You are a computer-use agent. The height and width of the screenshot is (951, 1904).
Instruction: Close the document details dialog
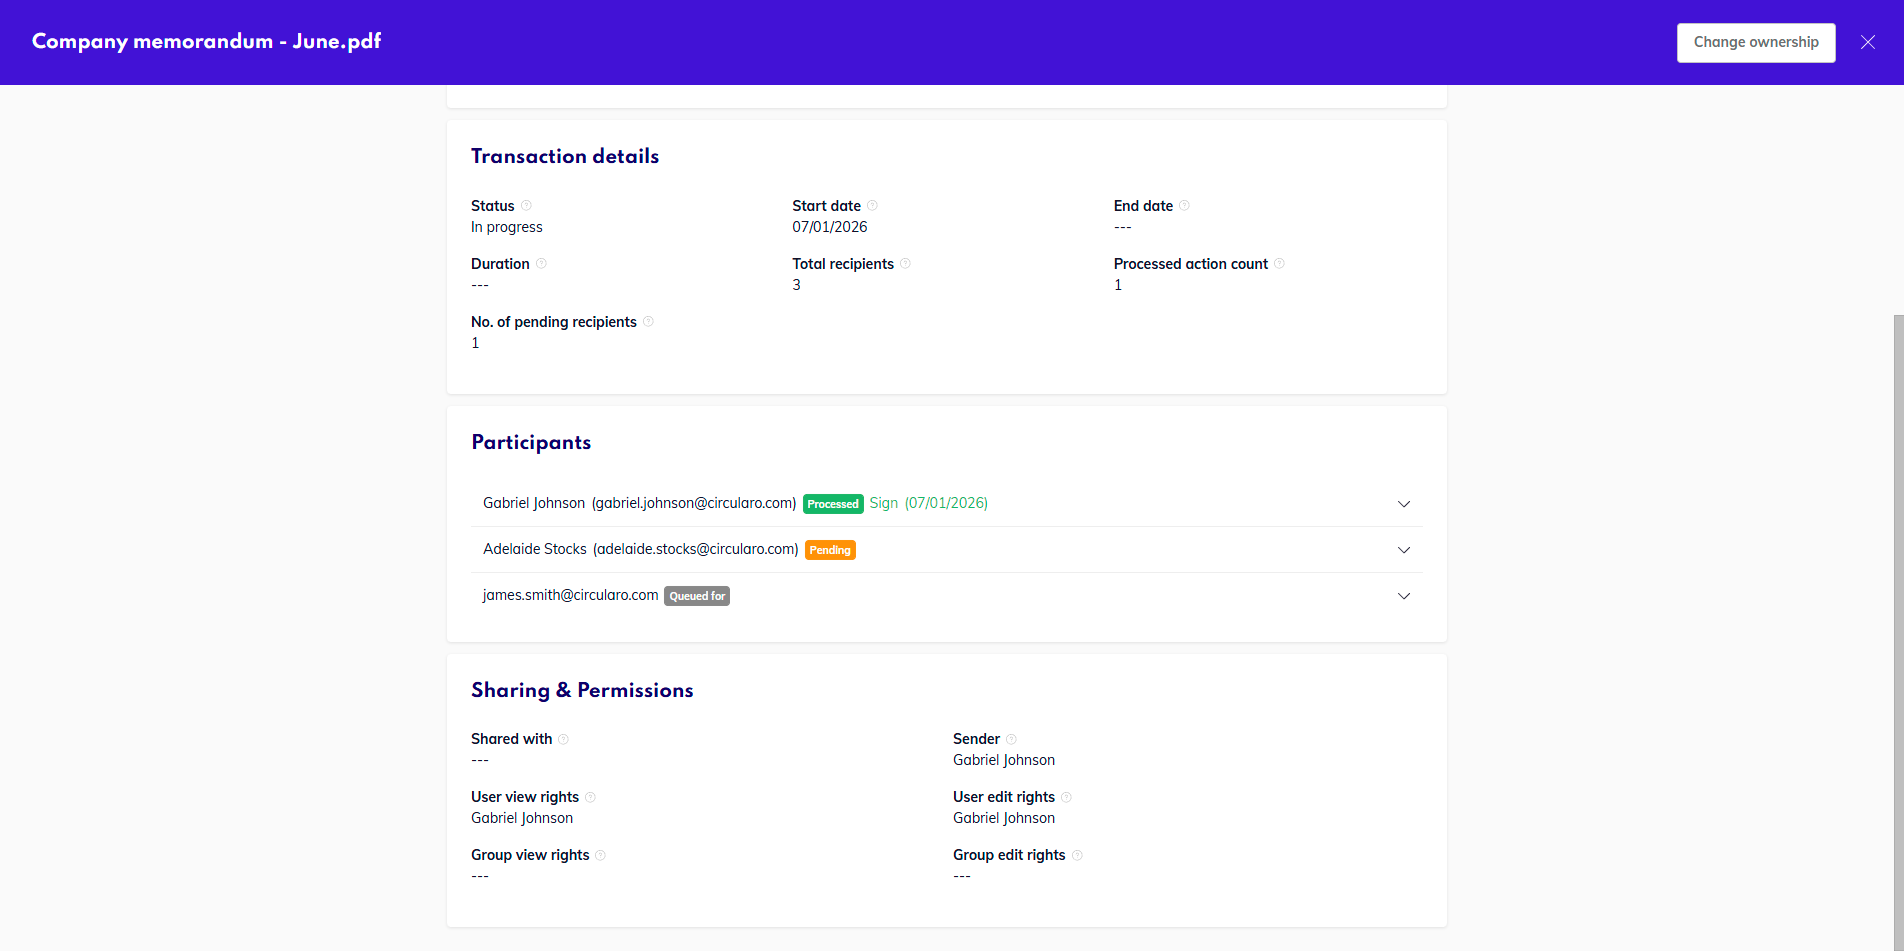pos(1867,43)
